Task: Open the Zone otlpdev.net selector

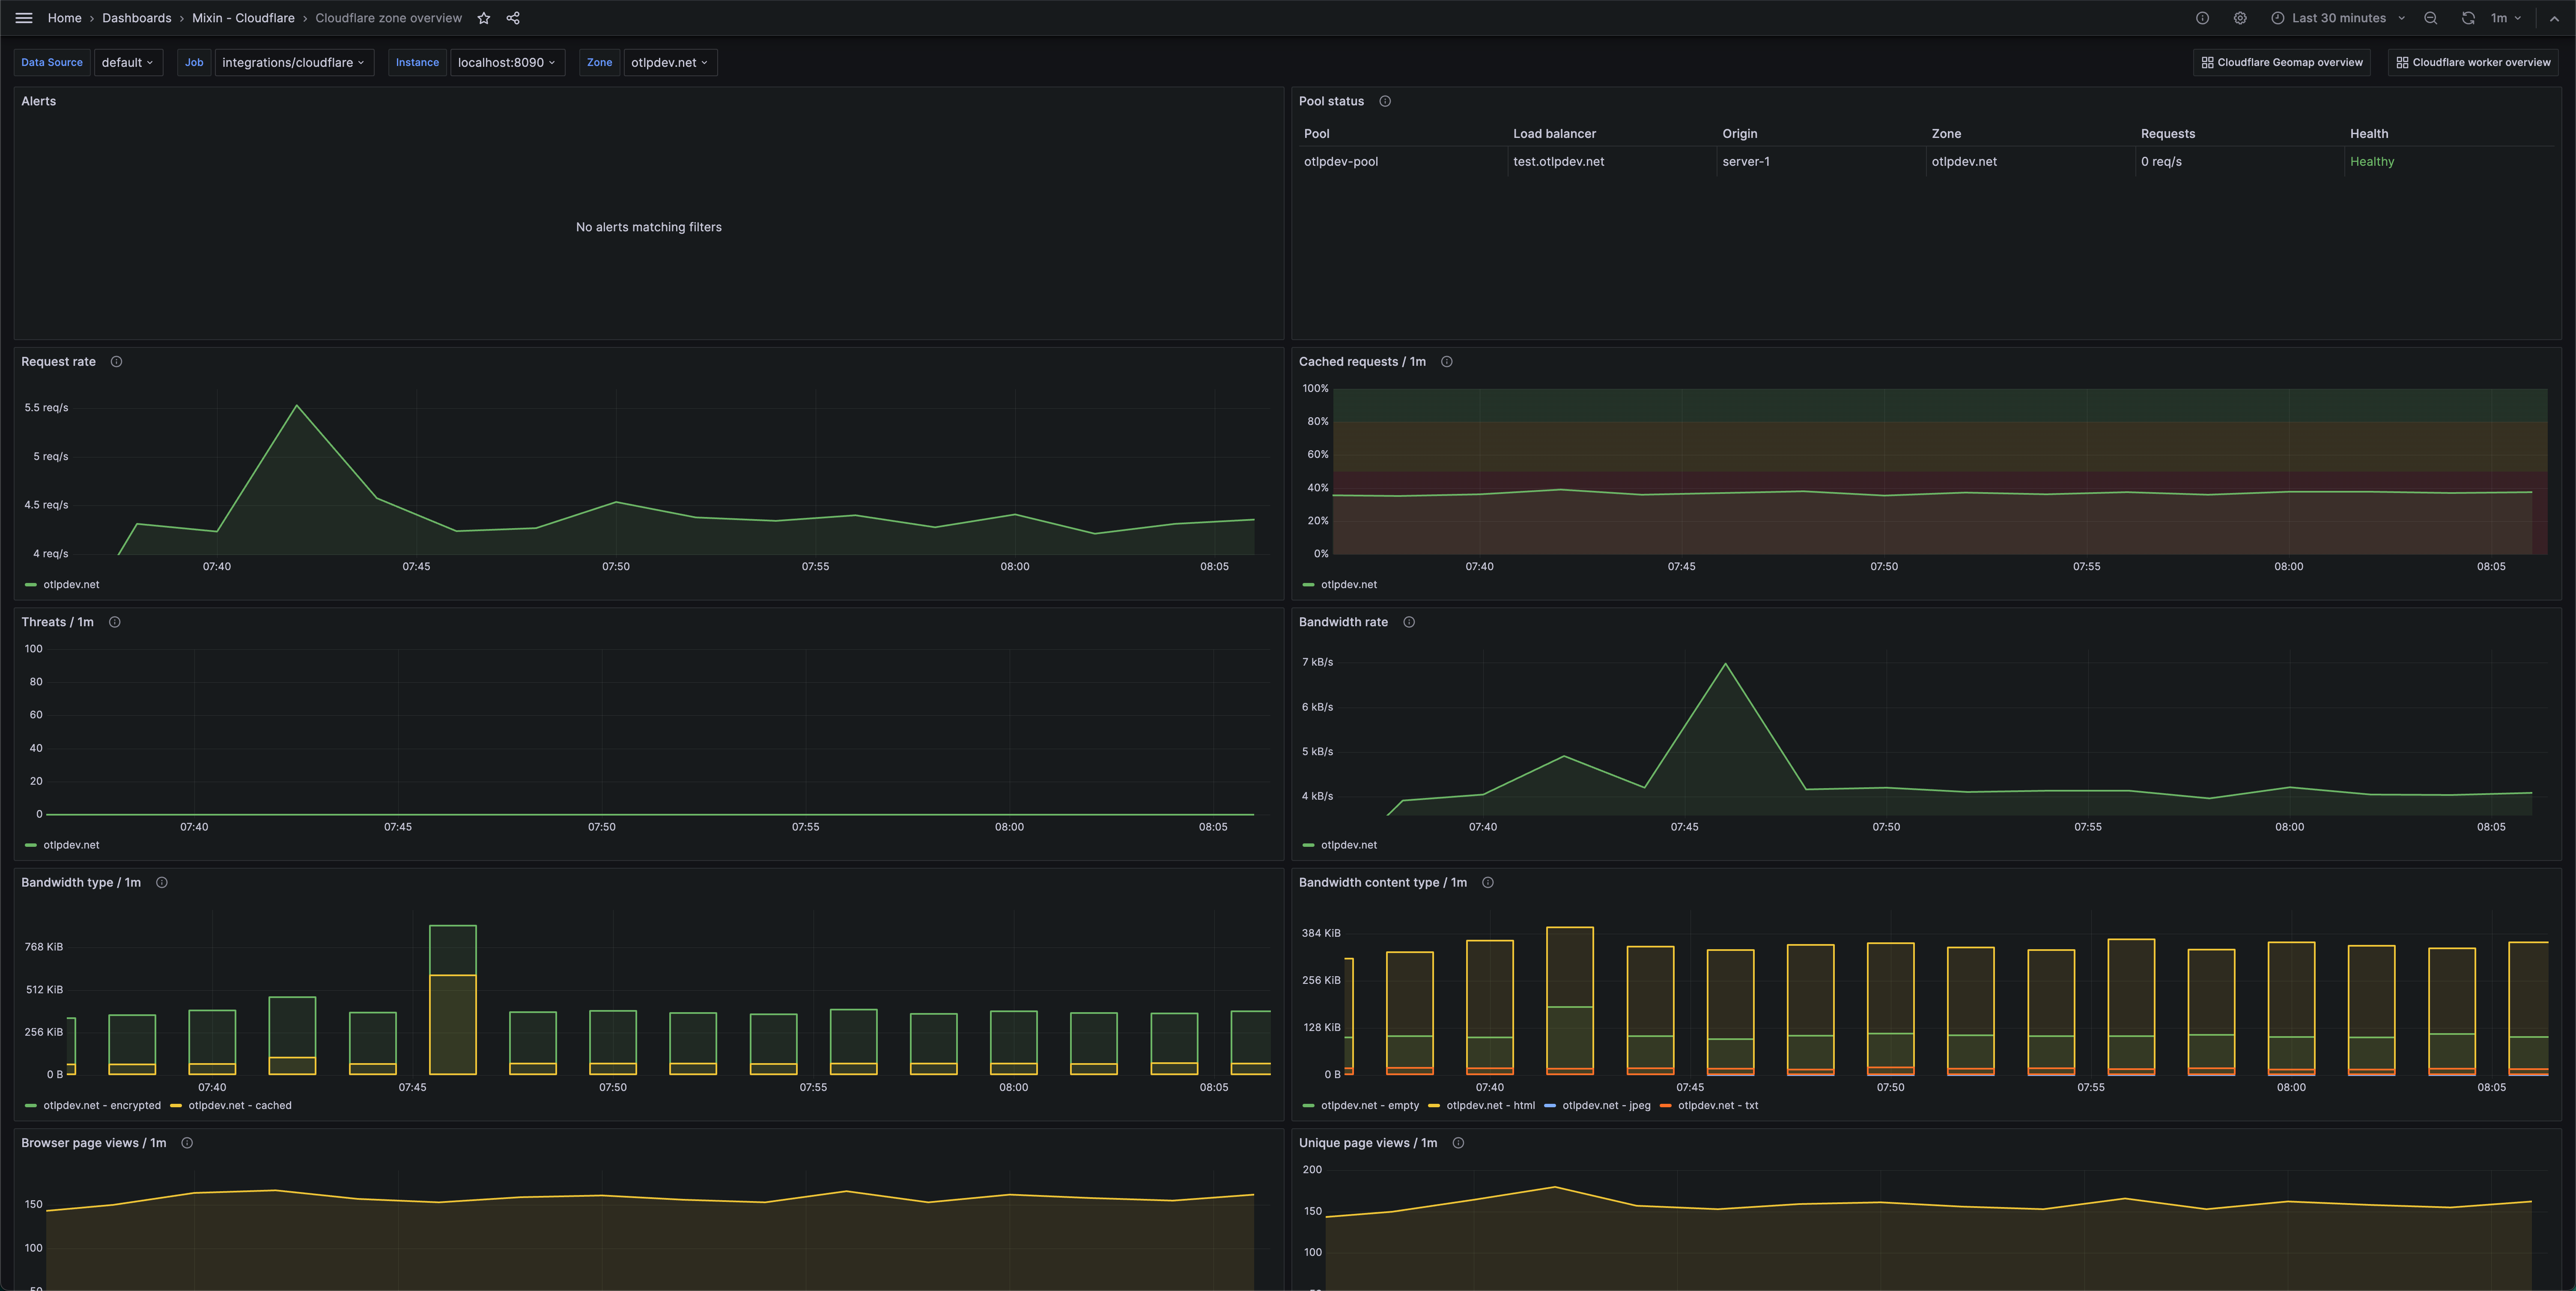Action: [670, 62]
